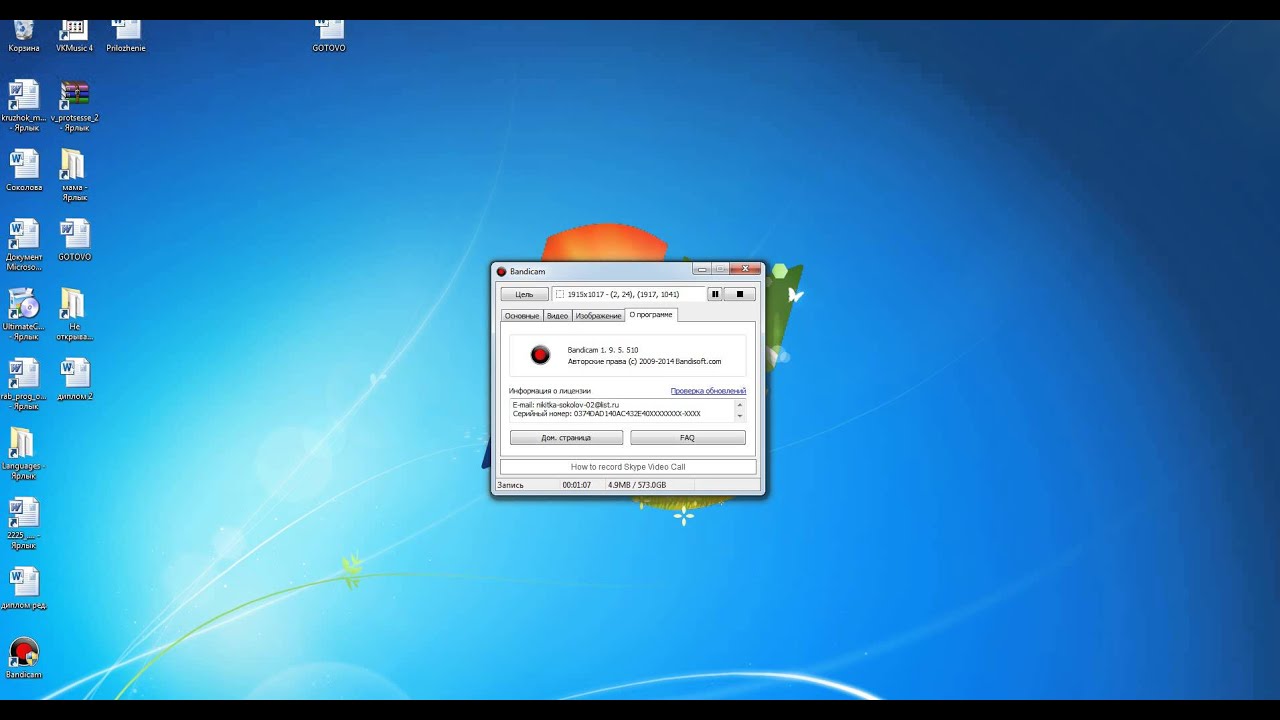Click the FAQ button
Screen dimensions: 1280x720
[688, 438]
